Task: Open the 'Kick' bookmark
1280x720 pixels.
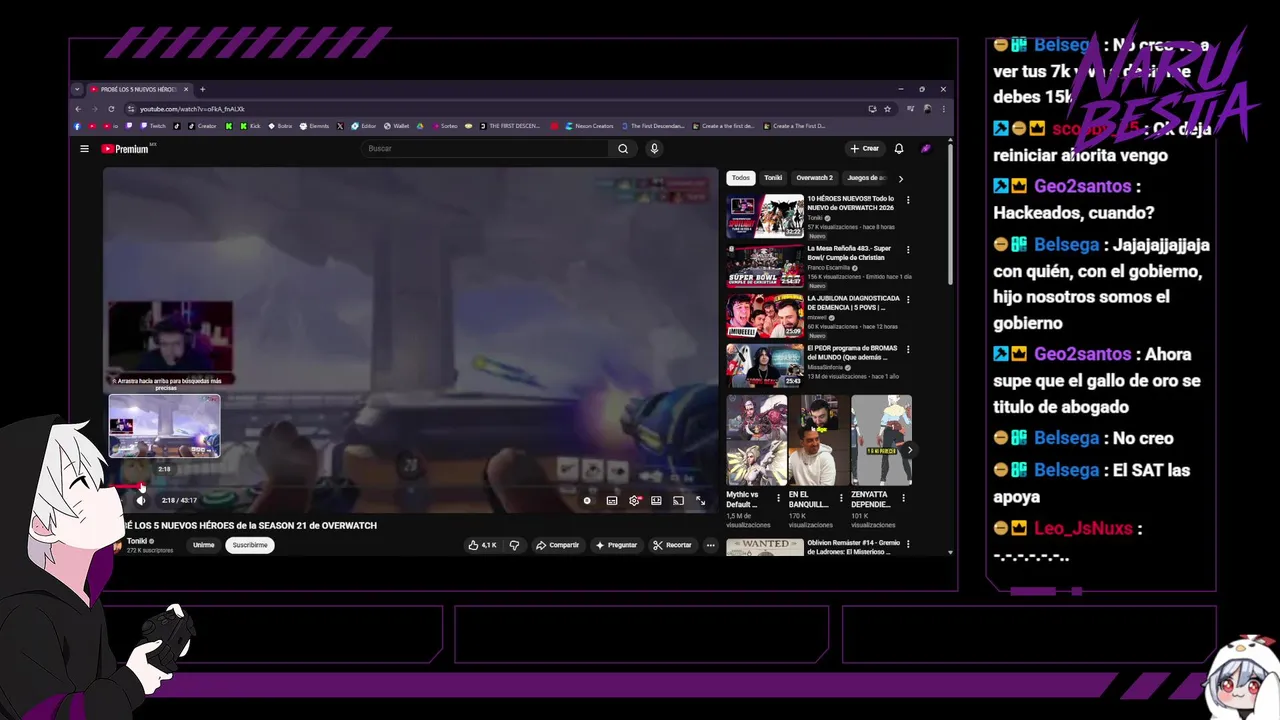Action: [250, 126]
